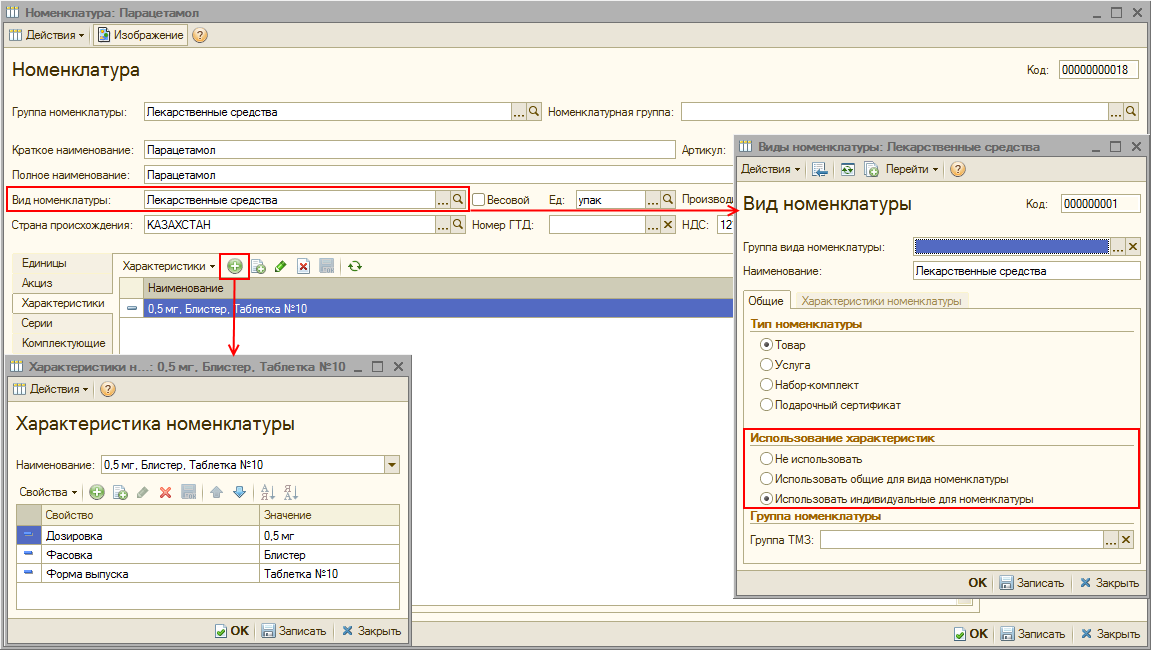This screenshot has width=1151, height=650.
Task: Click Записать in Вид номенклатуры window
Action: pos(1033,583)
